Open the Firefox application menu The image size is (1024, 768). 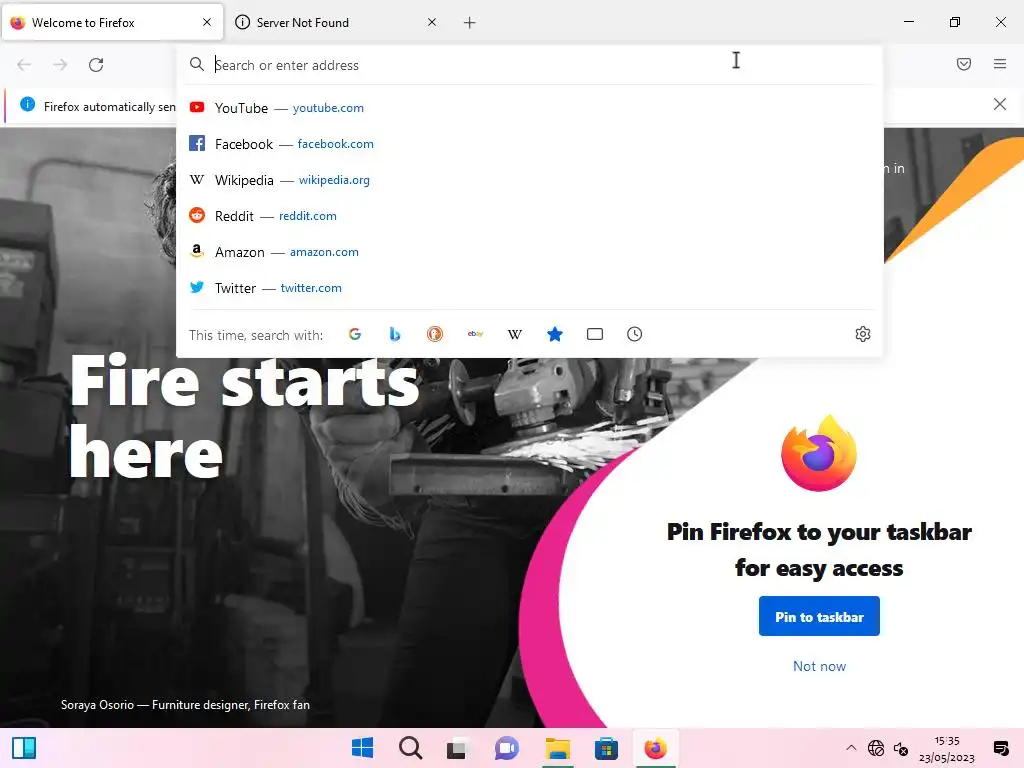(x=999, y=64)
